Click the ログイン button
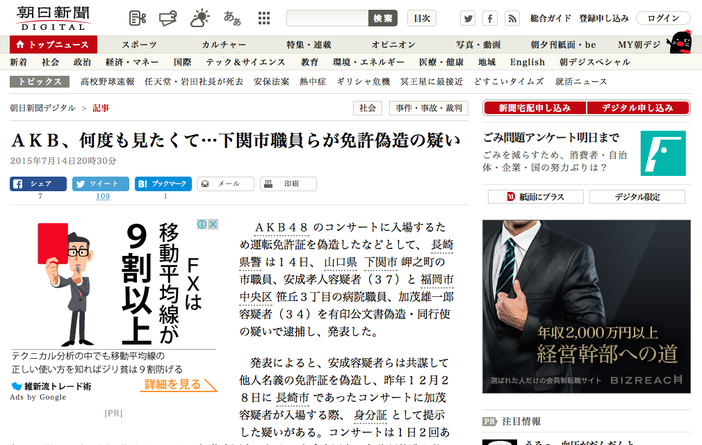 [663, 18]
